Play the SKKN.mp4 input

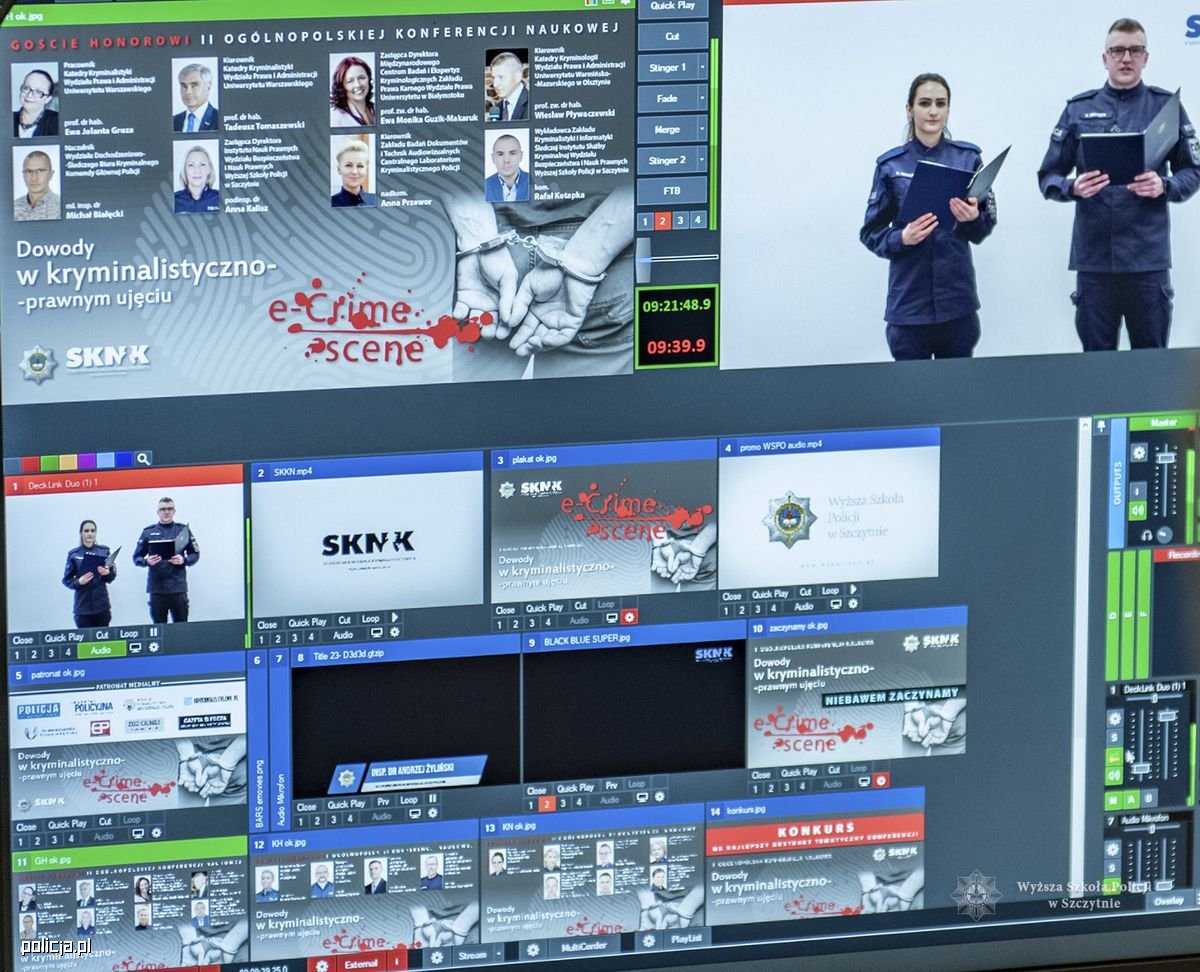[x=395, y=618]
